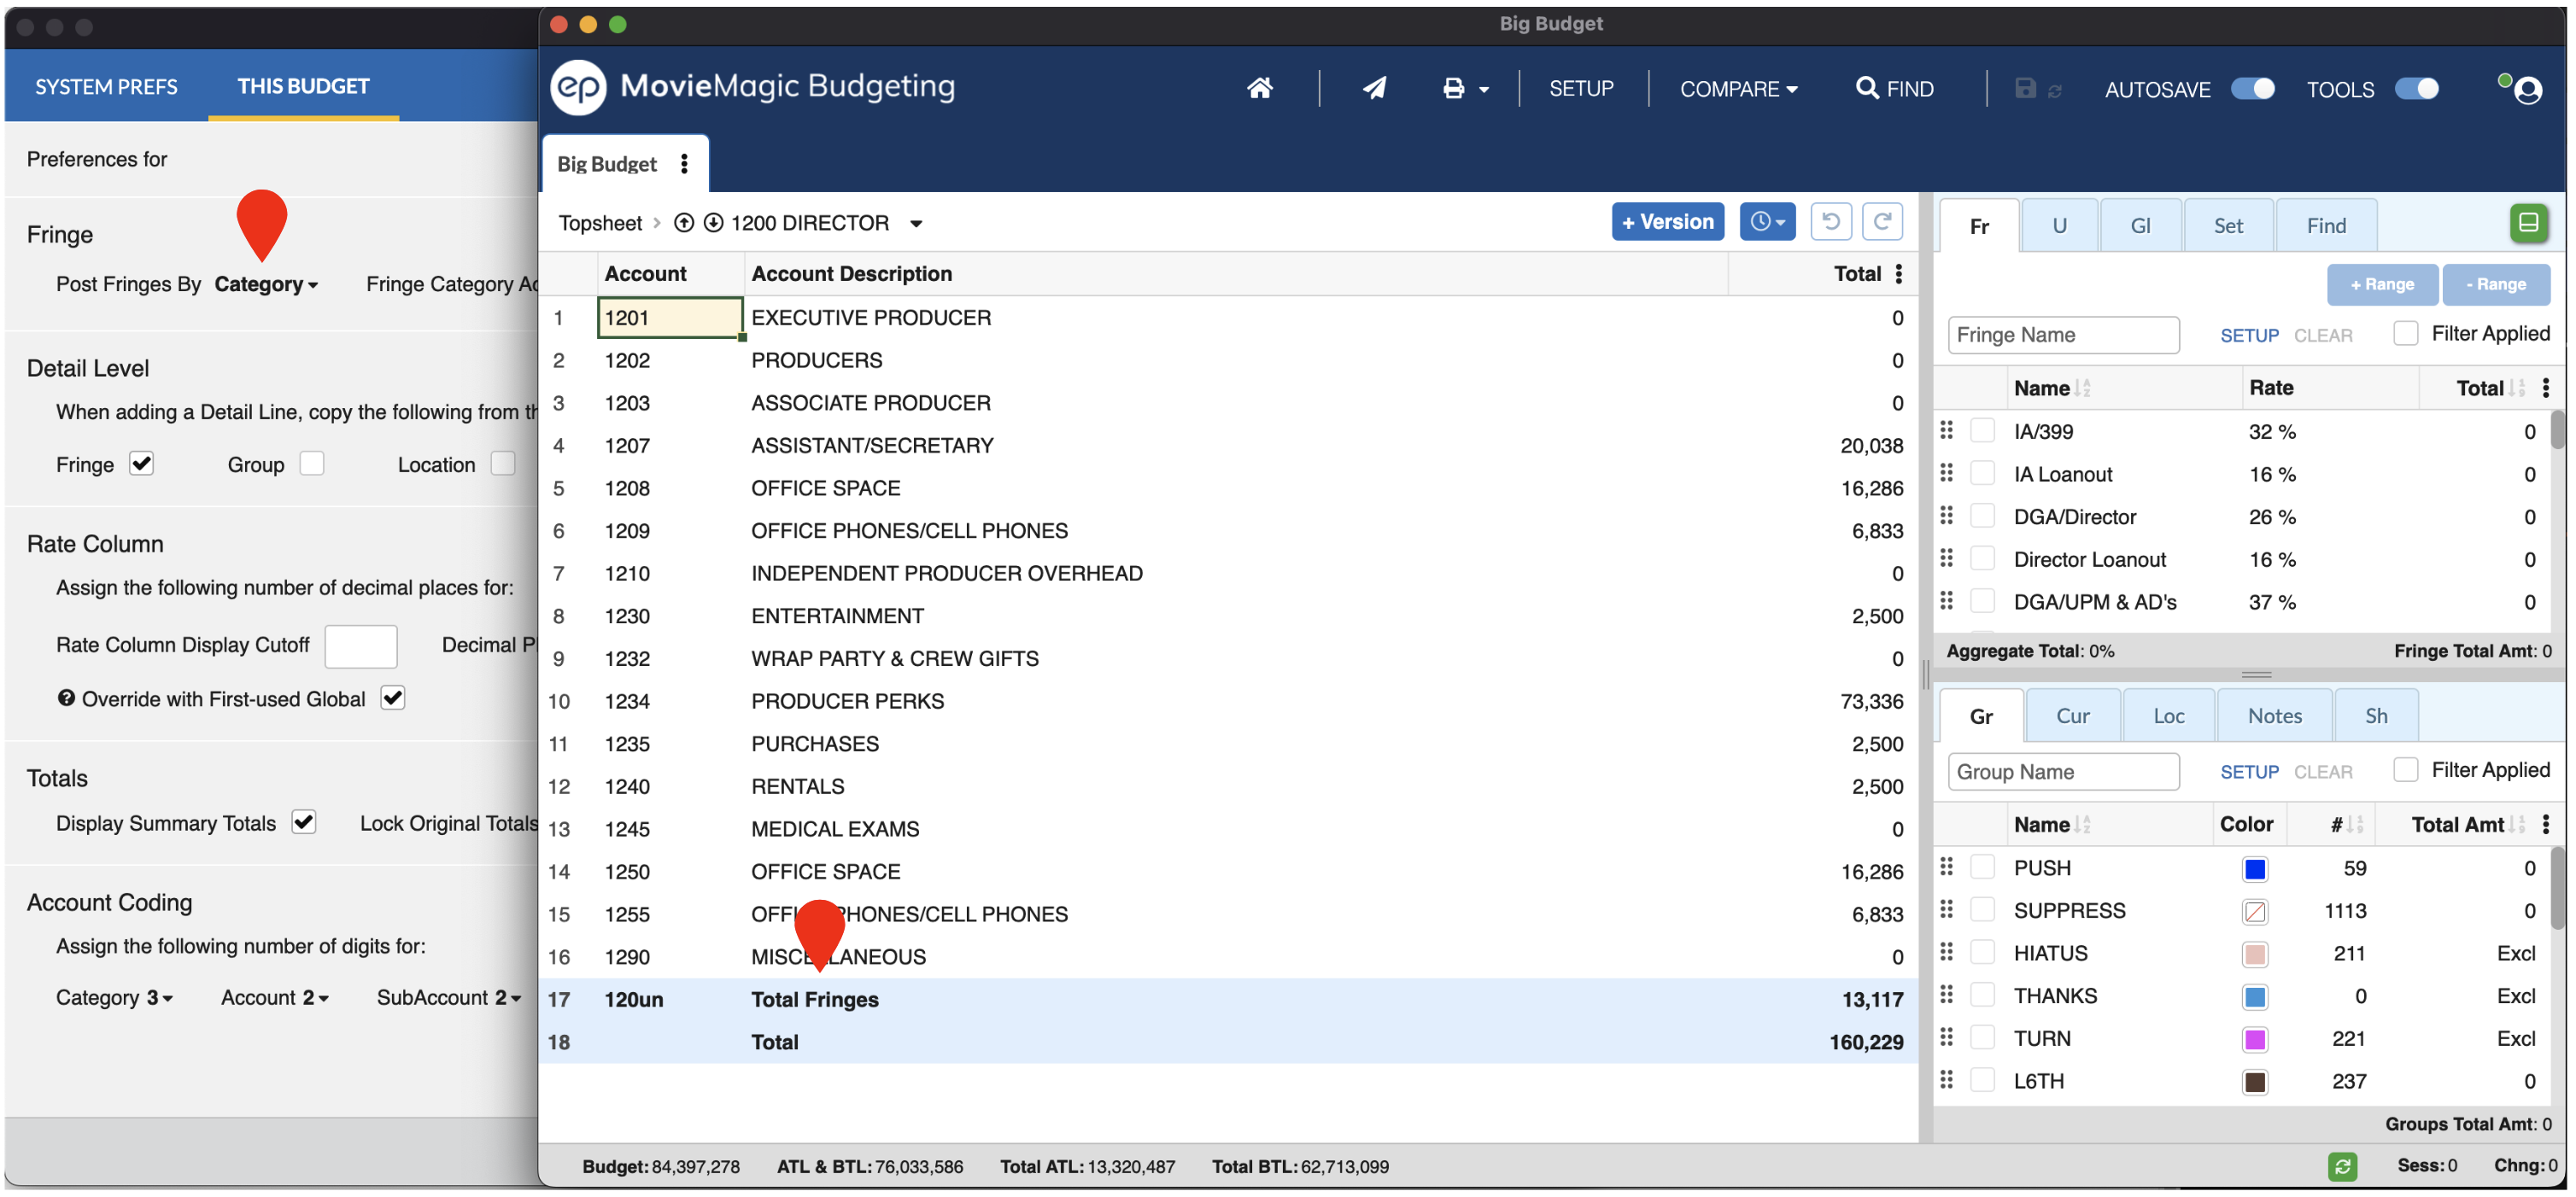Open groups table options kebab menu
This screenshot has height=1197, width=2576.
pyautogui.click(x=2545, y=825)
